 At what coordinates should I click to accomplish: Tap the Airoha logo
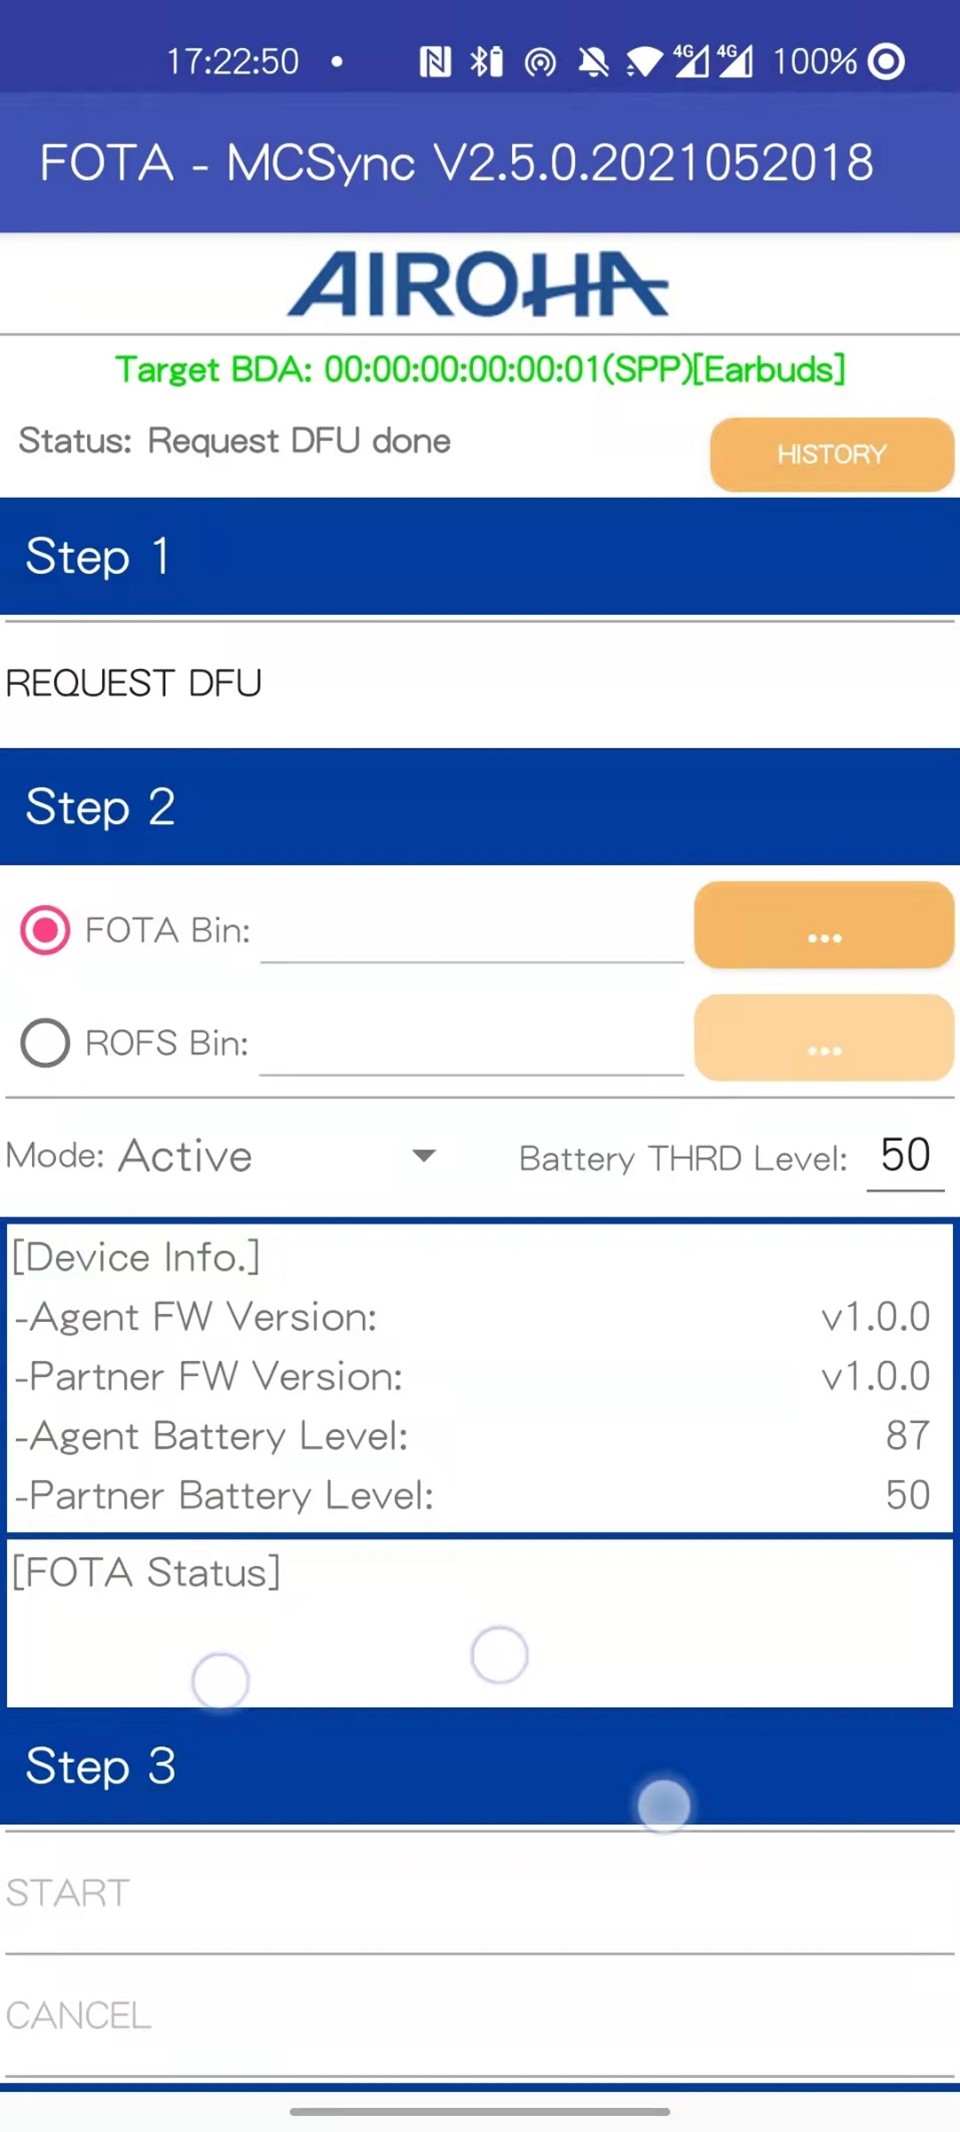478,285
